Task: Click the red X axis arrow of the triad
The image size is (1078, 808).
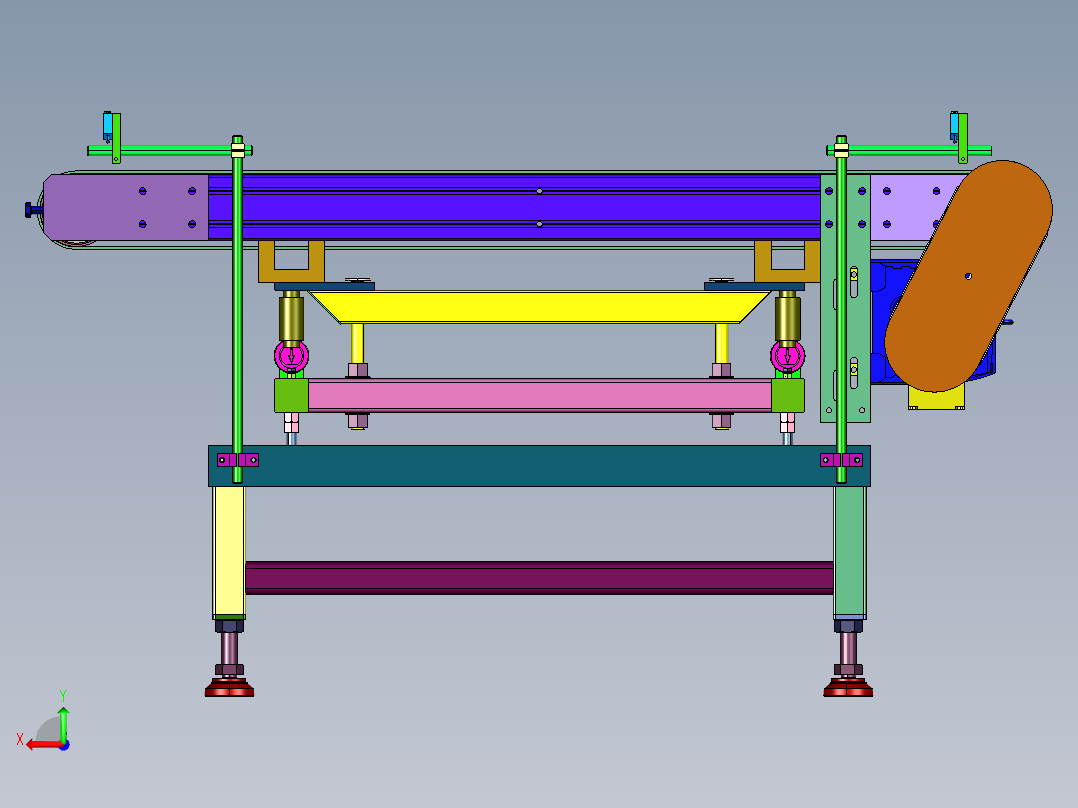Action: [x=38, y=743]
